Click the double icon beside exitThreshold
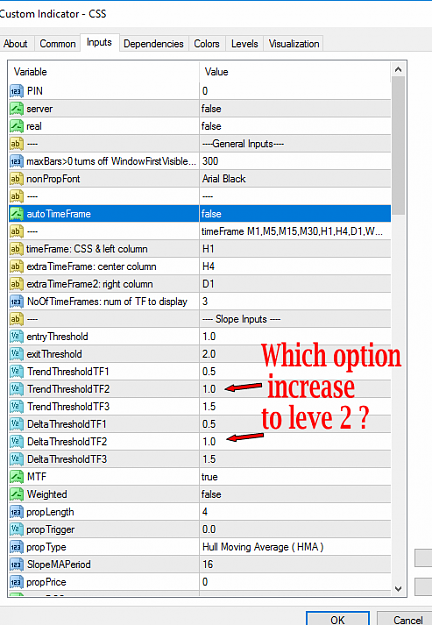432x625 pixels. pos(16,354)
